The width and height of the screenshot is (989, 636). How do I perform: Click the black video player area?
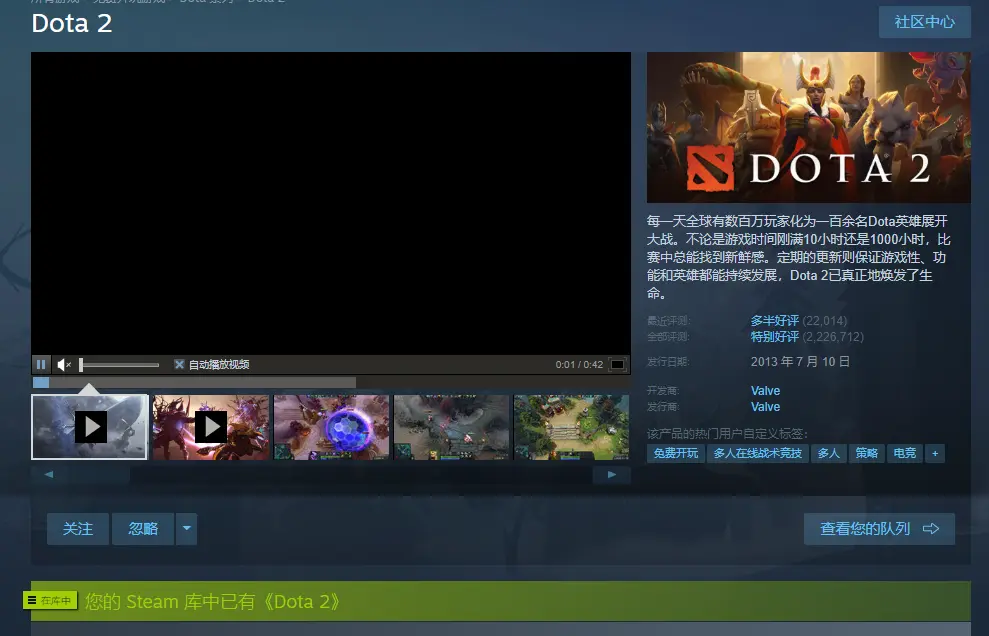pyautogui.click(x=331, y=204)
